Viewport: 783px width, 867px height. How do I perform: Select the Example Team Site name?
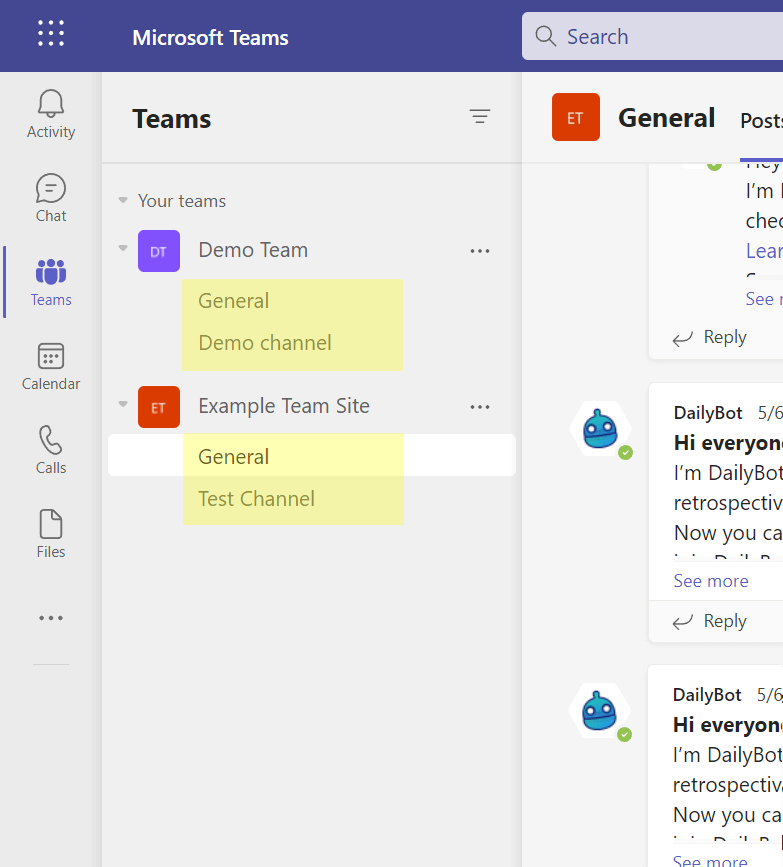tap(284, 406)
